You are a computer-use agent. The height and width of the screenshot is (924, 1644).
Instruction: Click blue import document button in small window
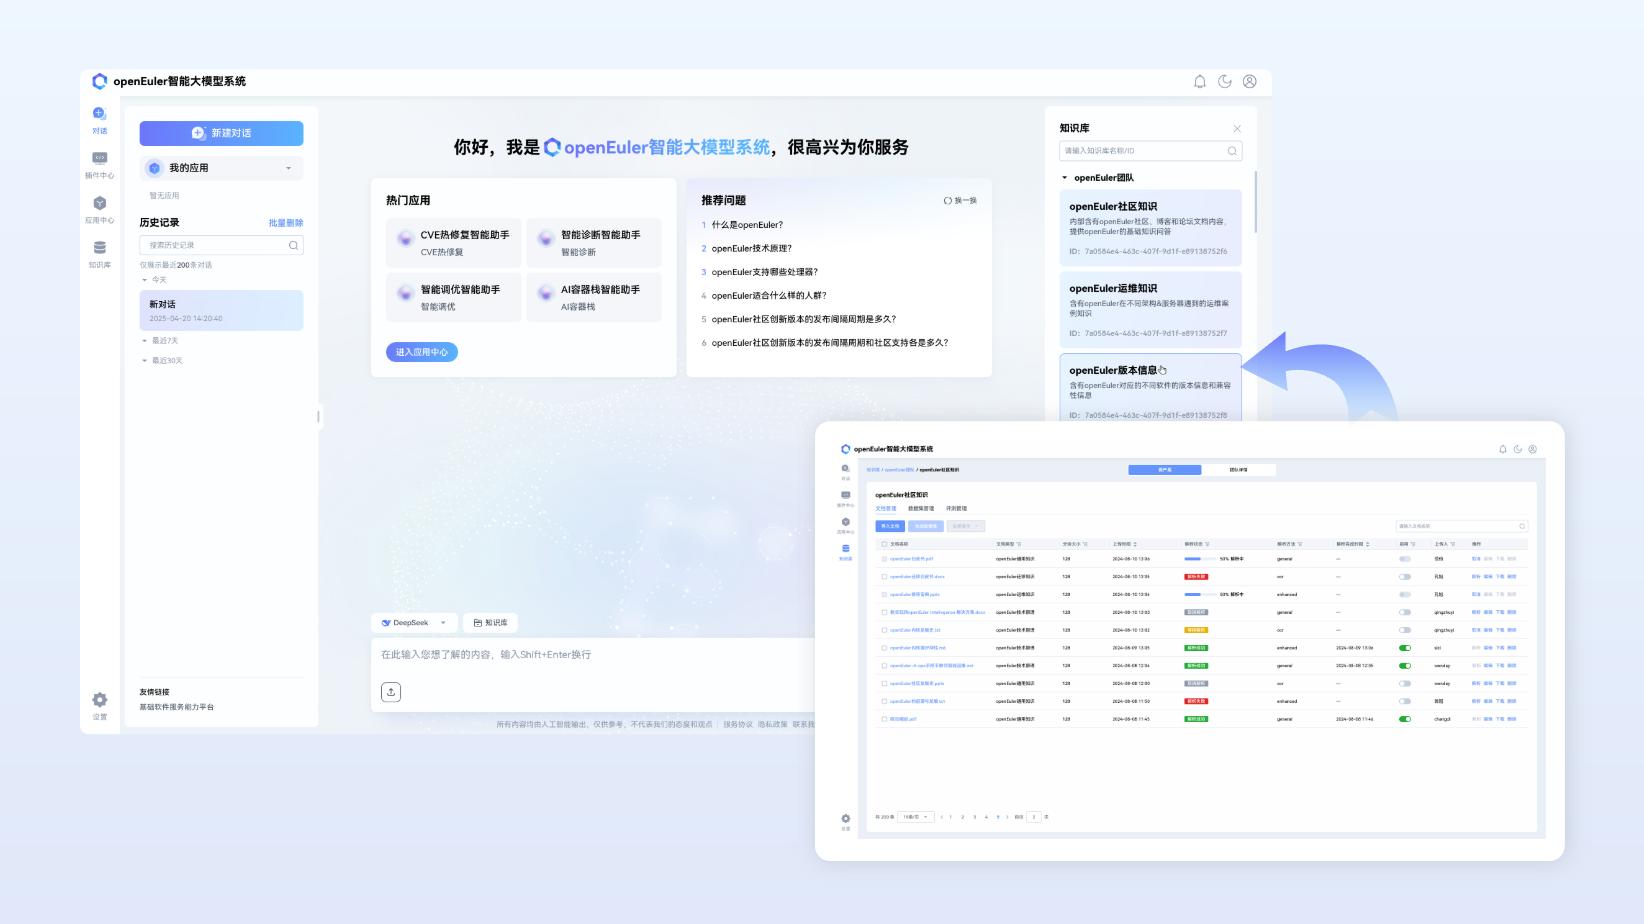[x=890, y=526]
